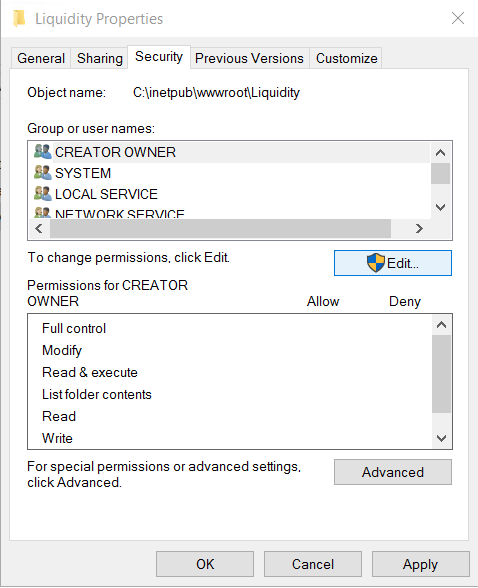Click the up arrow of the user list scrollbar
Image resolution: width=478 pixels, height=588 pixels.
(x=441, y=153)
